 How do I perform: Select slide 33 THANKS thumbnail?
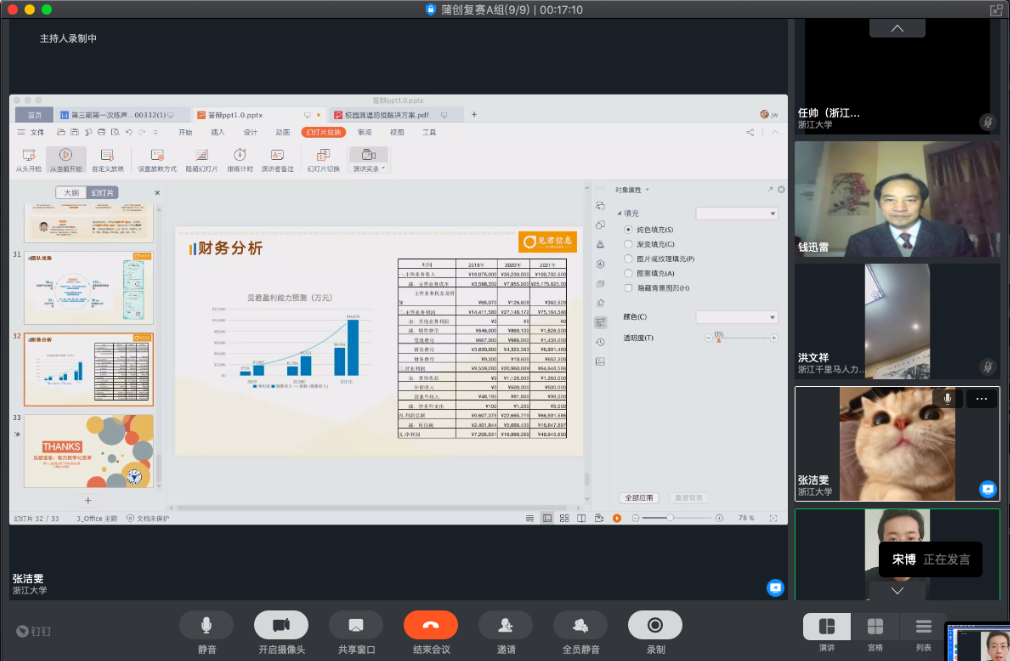point(89,451)
